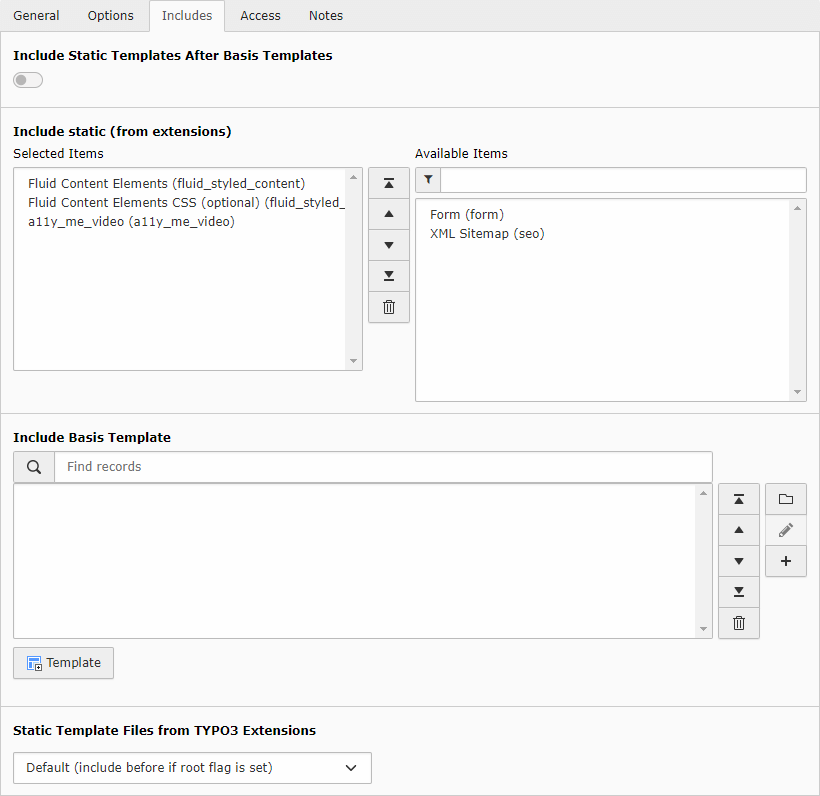Click the filter icon for Available Items
820x796 pixels.
[428, 180]
